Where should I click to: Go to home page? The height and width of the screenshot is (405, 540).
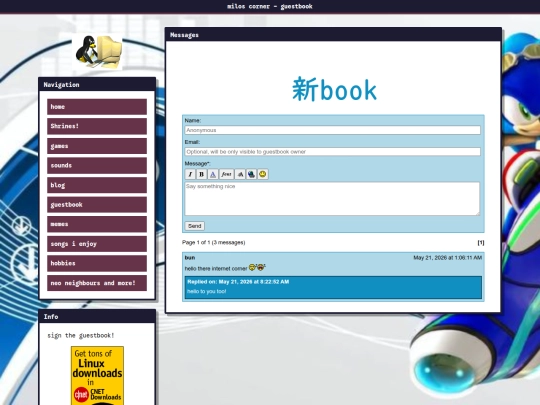[97, 107]
